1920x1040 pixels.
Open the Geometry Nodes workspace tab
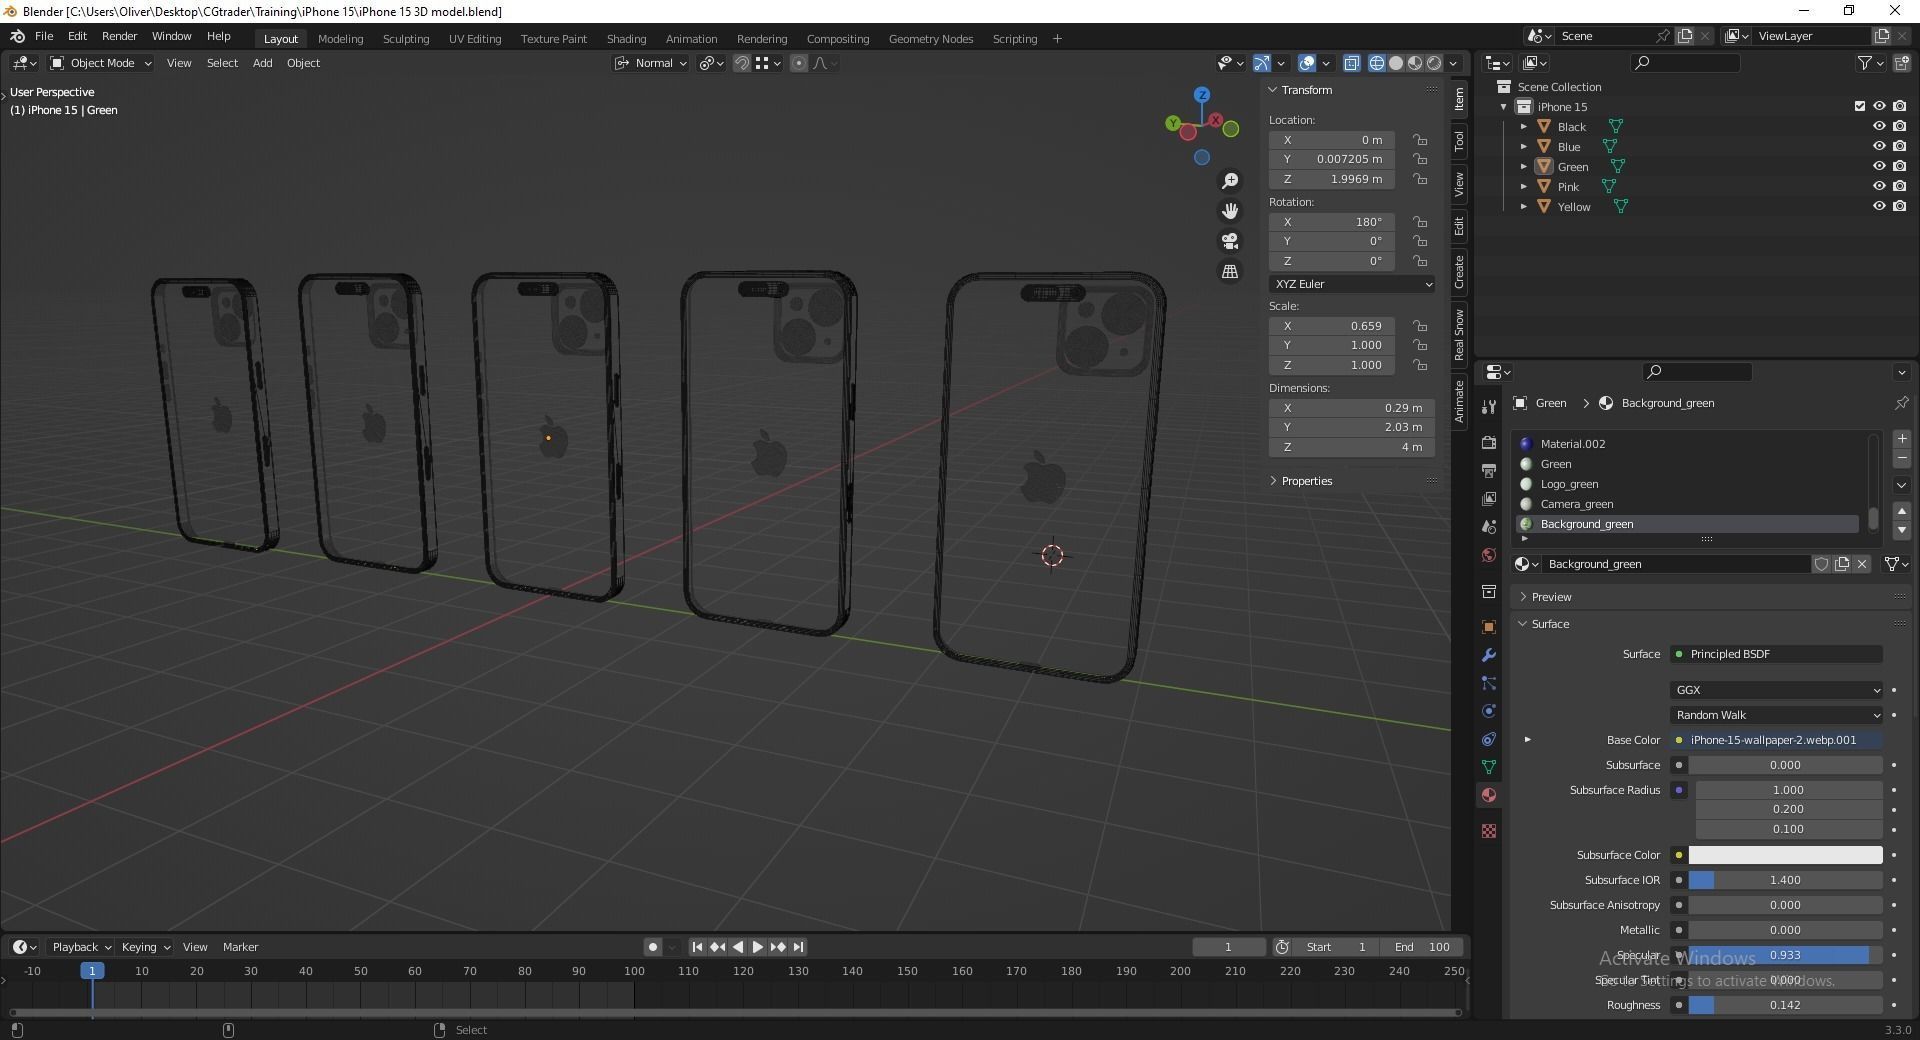(x=930, y=39)
